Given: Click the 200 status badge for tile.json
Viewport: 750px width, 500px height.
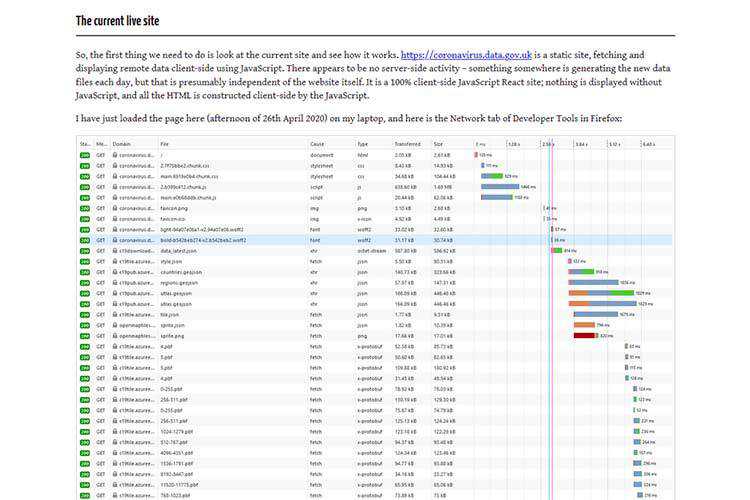Looking at the screenshot, I should [85, 315].
